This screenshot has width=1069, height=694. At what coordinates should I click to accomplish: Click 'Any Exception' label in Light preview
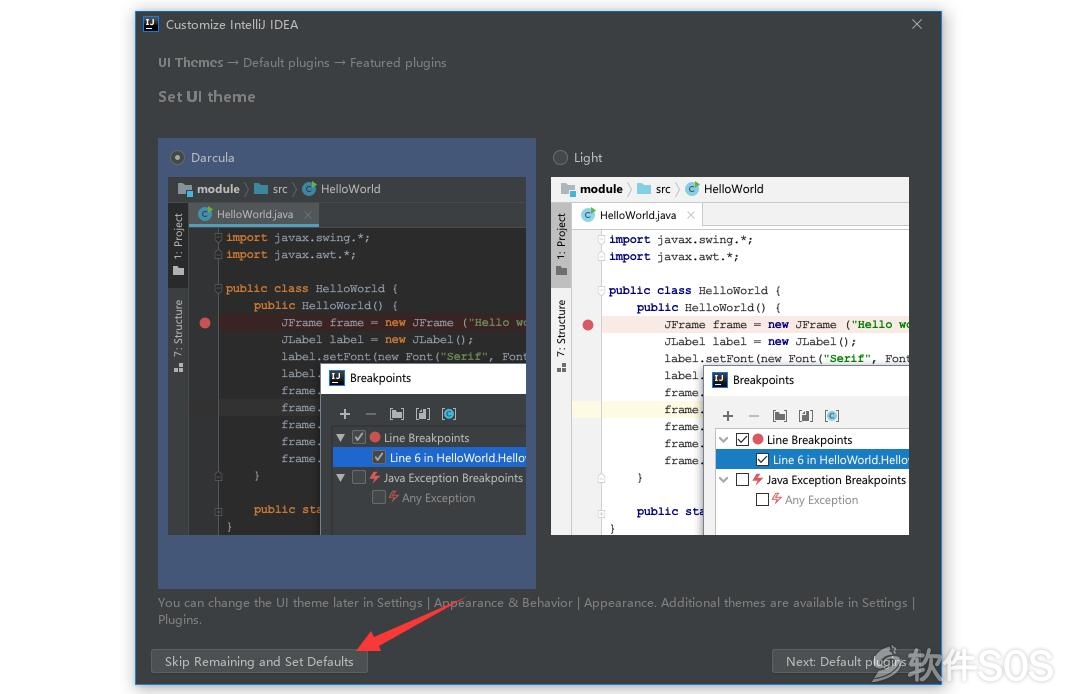[x=822, y=500]
